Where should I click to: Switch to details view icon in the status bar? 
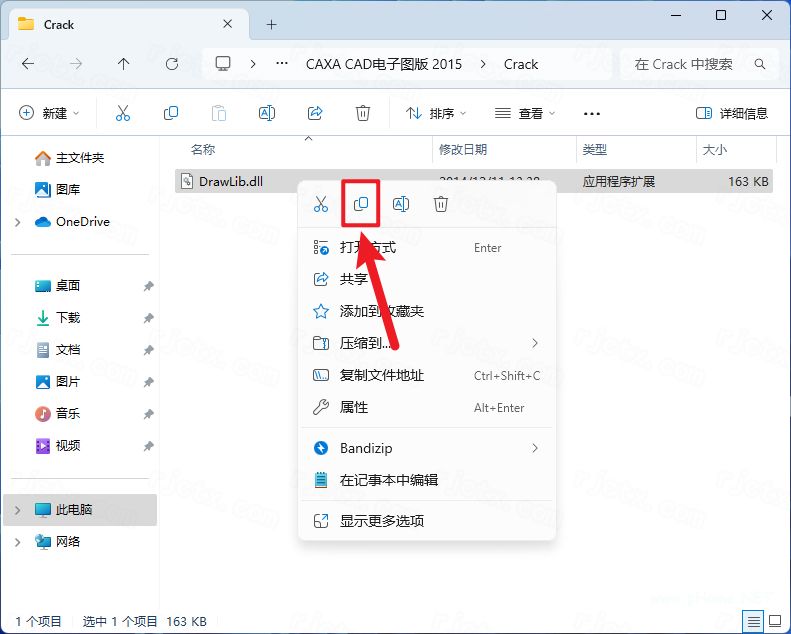pos(753,621)
